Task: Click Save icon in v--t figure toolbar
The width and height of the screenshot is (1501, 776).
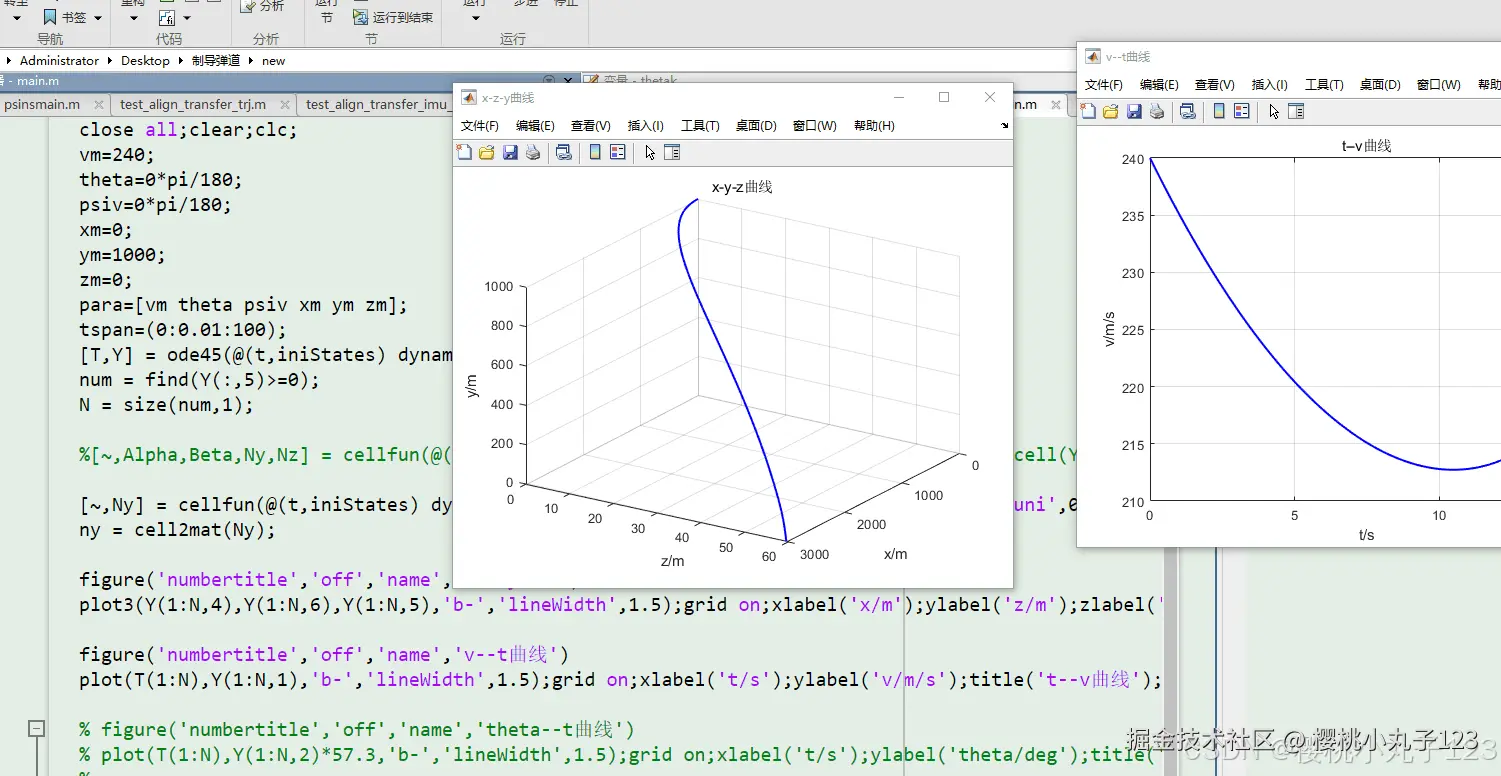Action: [x=1134, y=111]
